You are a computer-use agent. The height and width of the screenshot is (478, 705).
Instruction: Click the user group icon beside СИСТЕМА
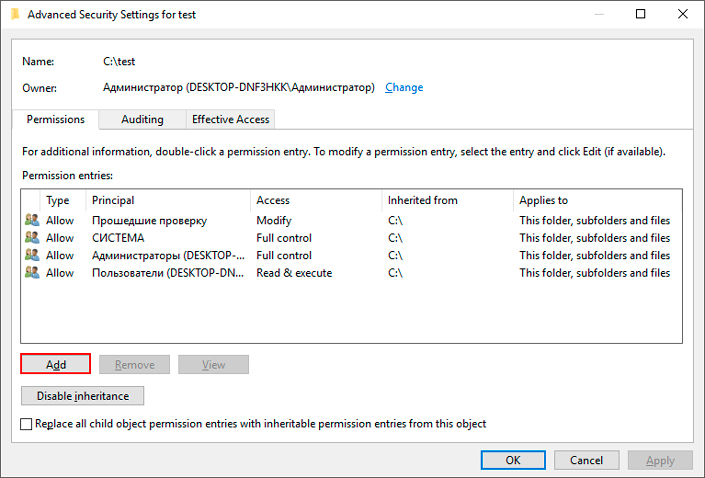pos(32,237)
